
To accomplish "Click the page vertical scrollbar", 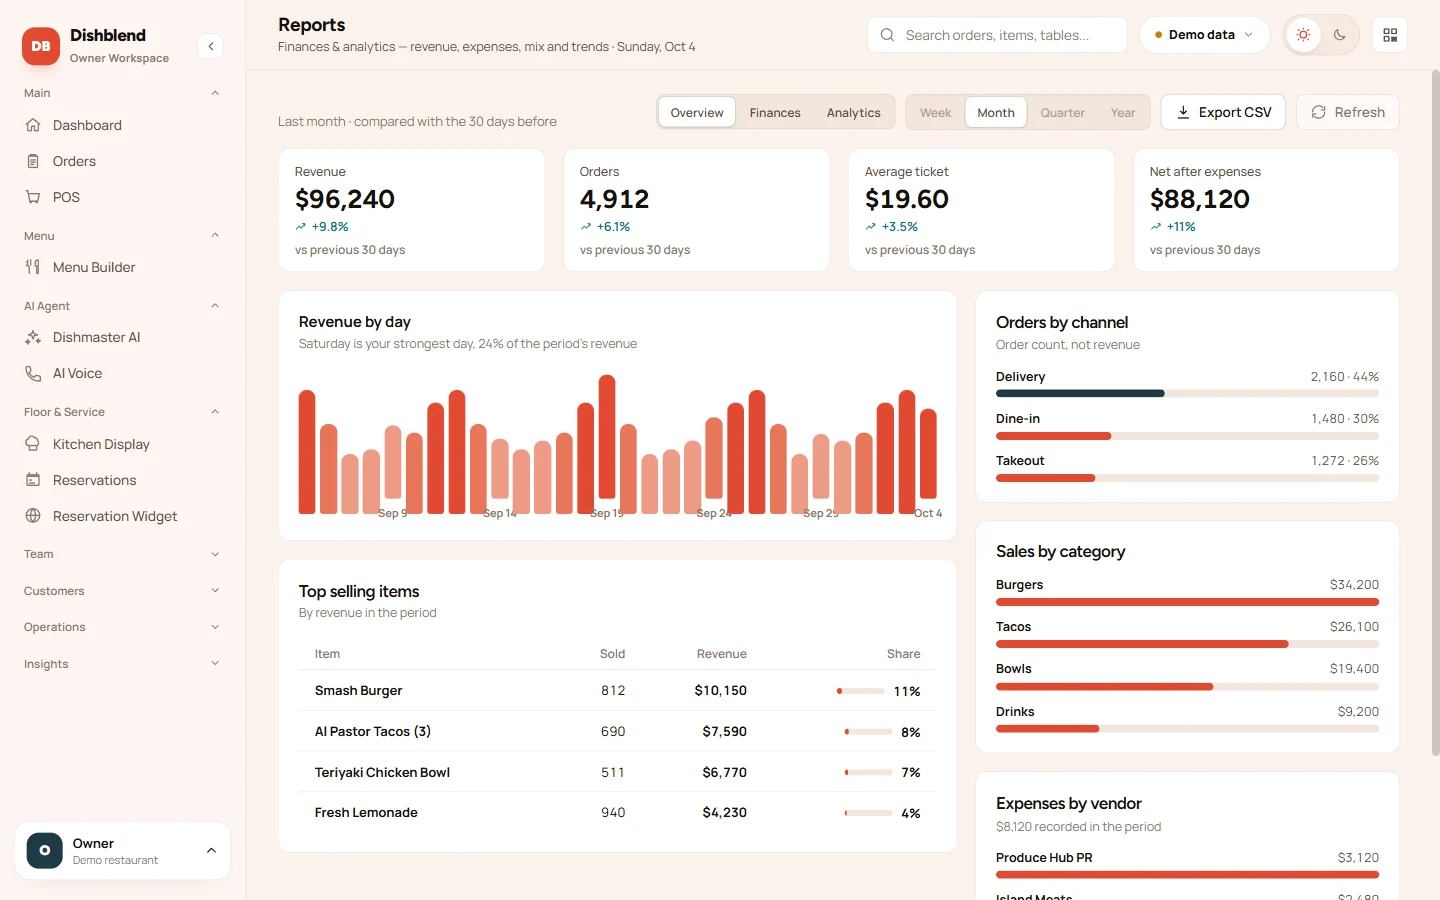I will [x=1435, y=412].
